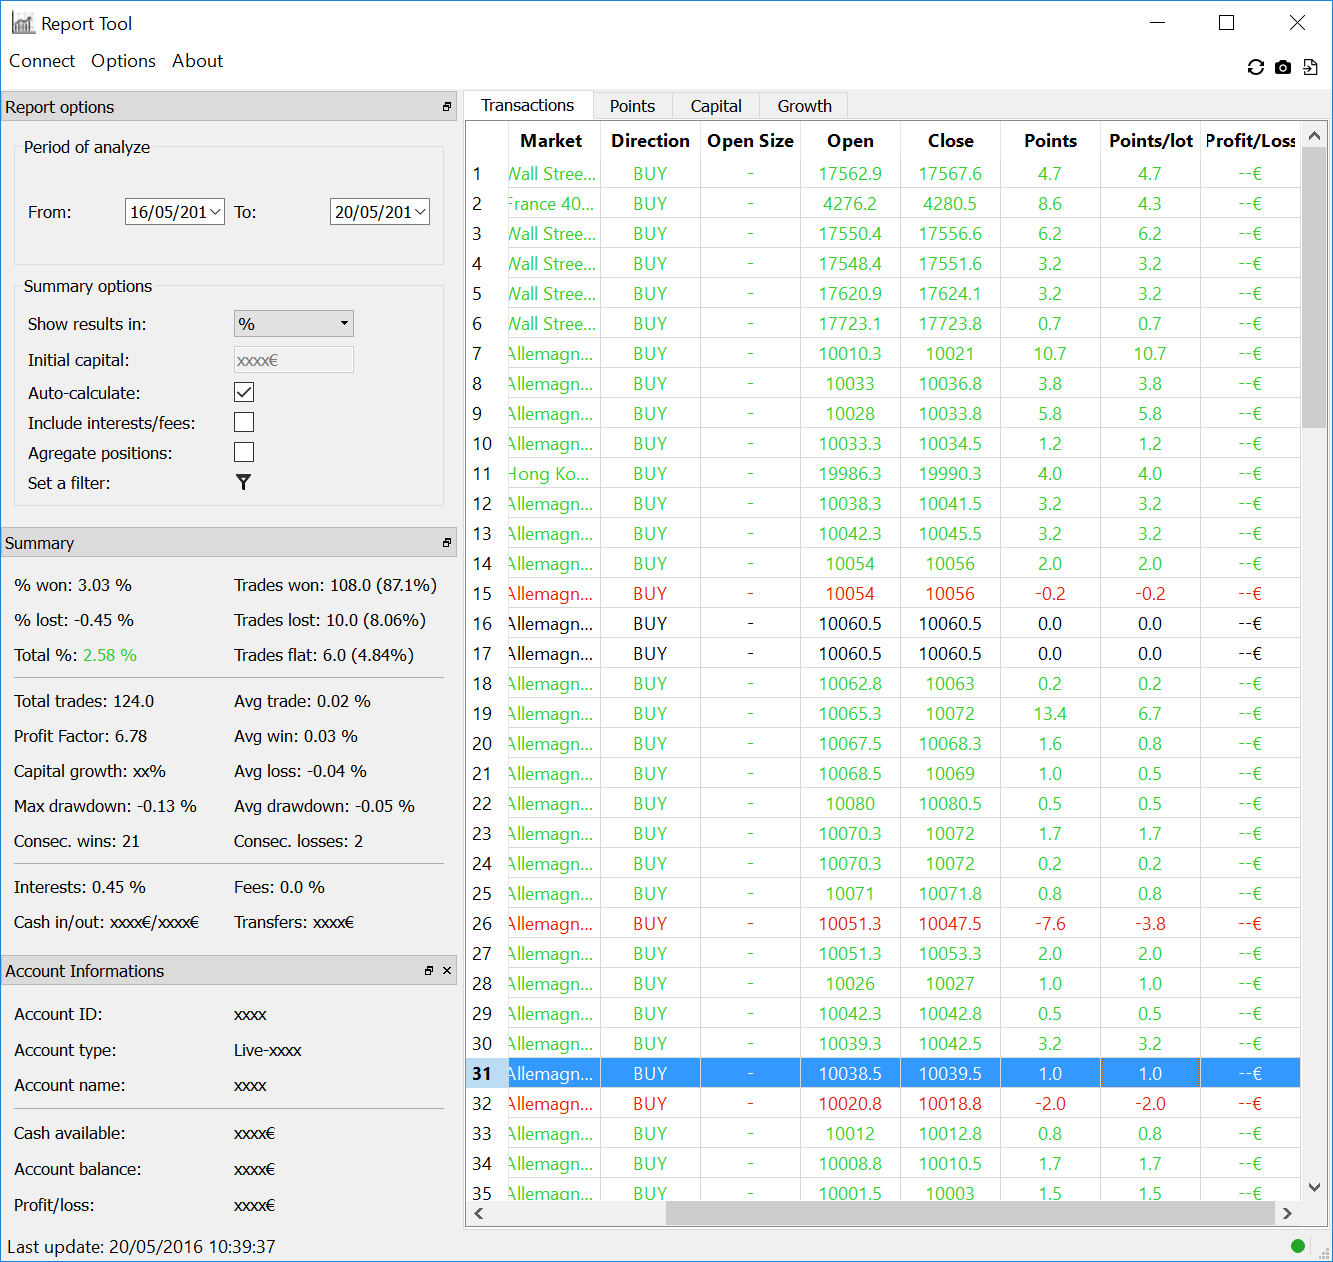Screen dimensions: 1333x1262
Task: Open the Options menu
Action: [123, 61]
